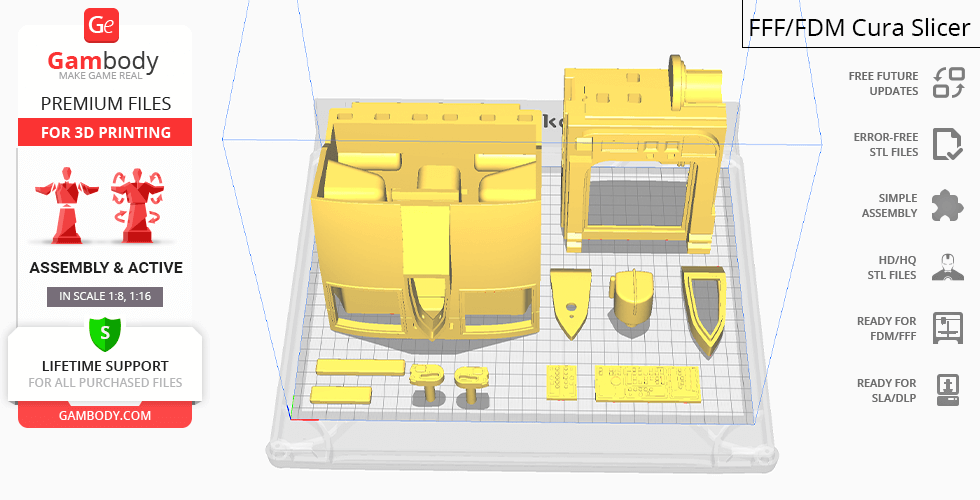This screenshot has height=500, width=980.
Task: Click the 'IN SCALE 1:8, 1:16' badge
Action: click(105, 296)
